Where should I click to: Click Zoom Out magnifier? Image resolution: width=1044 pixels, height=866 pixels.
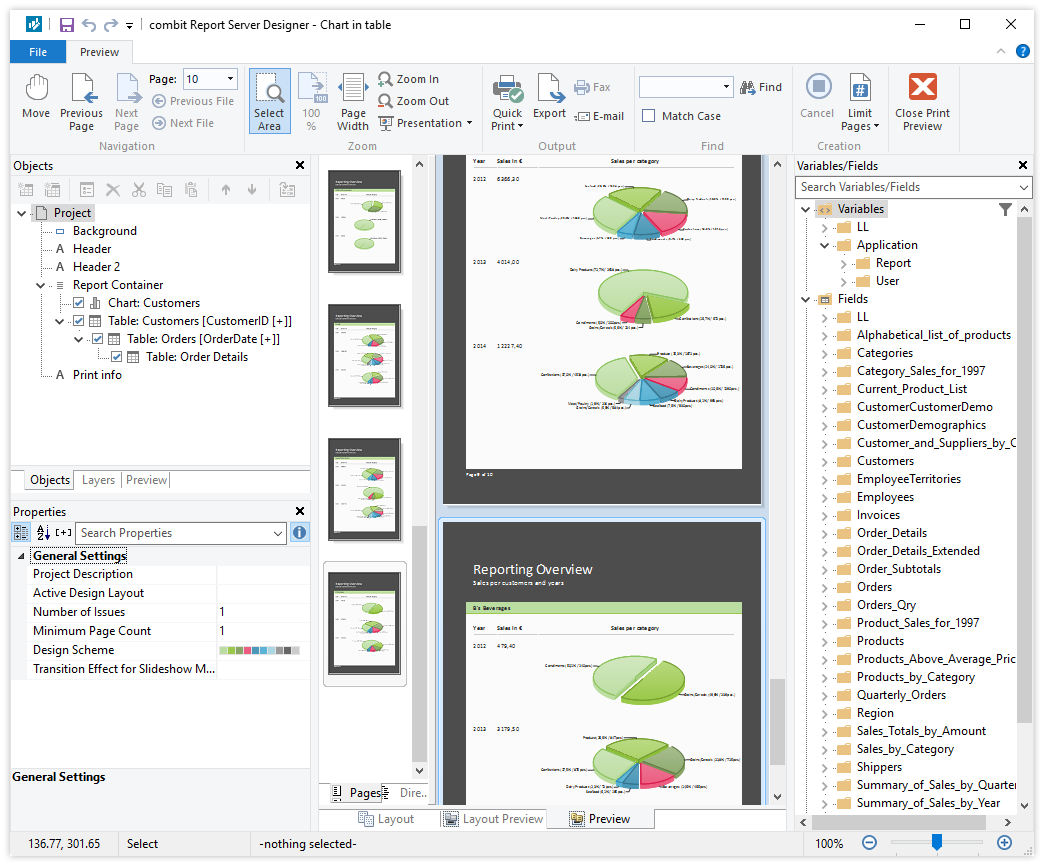point(413,101)
